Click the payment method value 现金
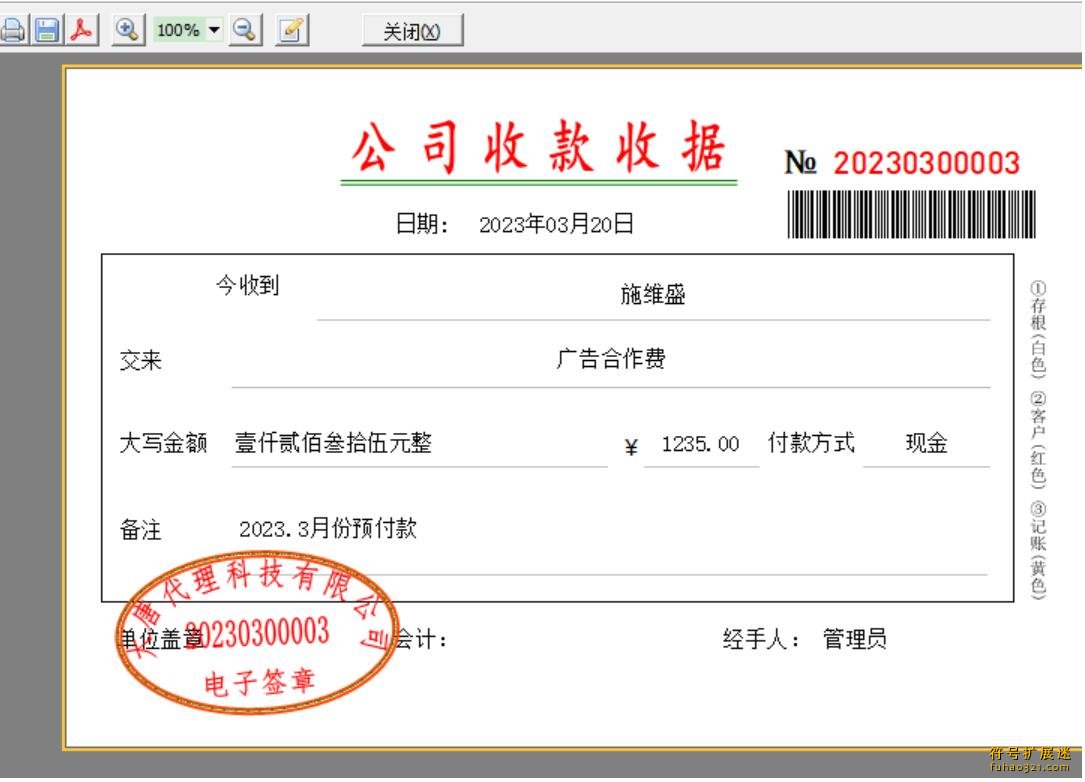Viewport: 1085px width, 782px height. (x=927, y=442)
